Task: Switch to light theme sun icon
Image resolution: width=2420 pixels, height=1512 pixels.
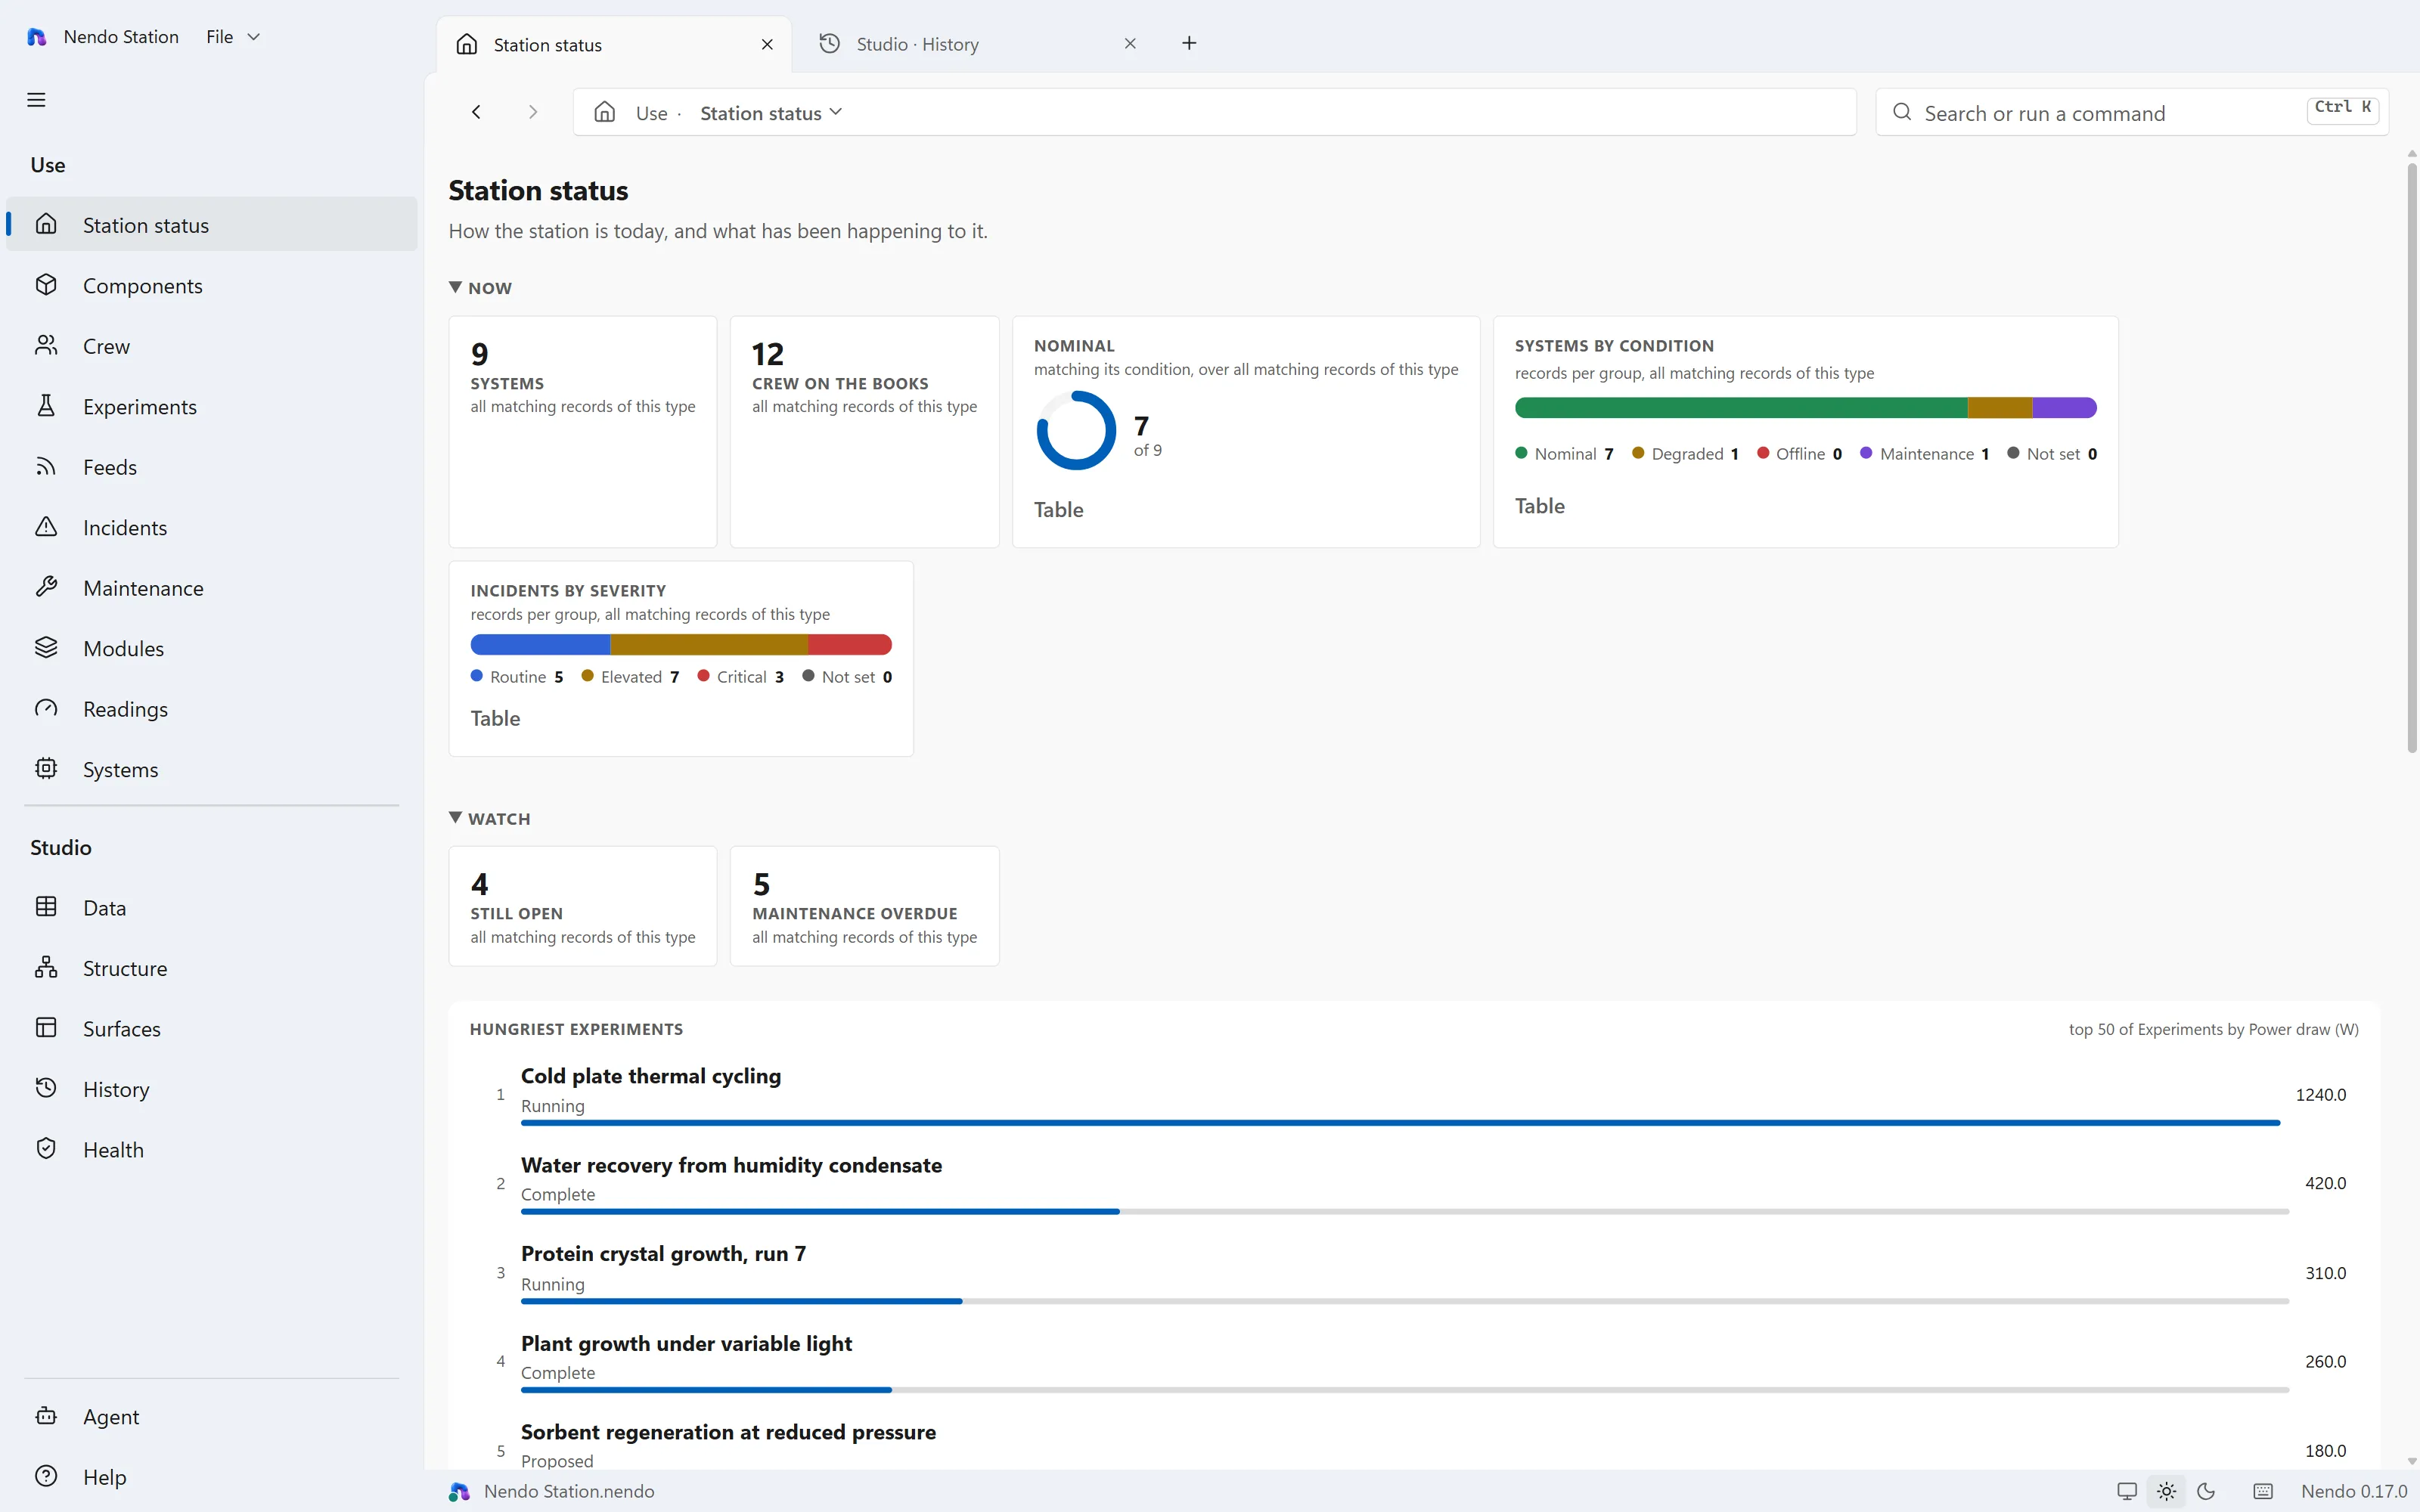Action: pos(2166,1491)
